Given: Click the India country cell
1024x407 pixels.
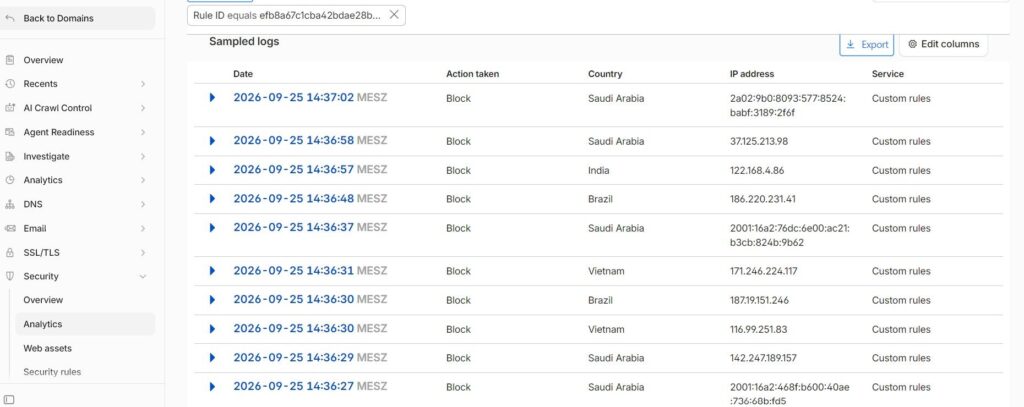Looking at the screenshot, I should (598, 171).
